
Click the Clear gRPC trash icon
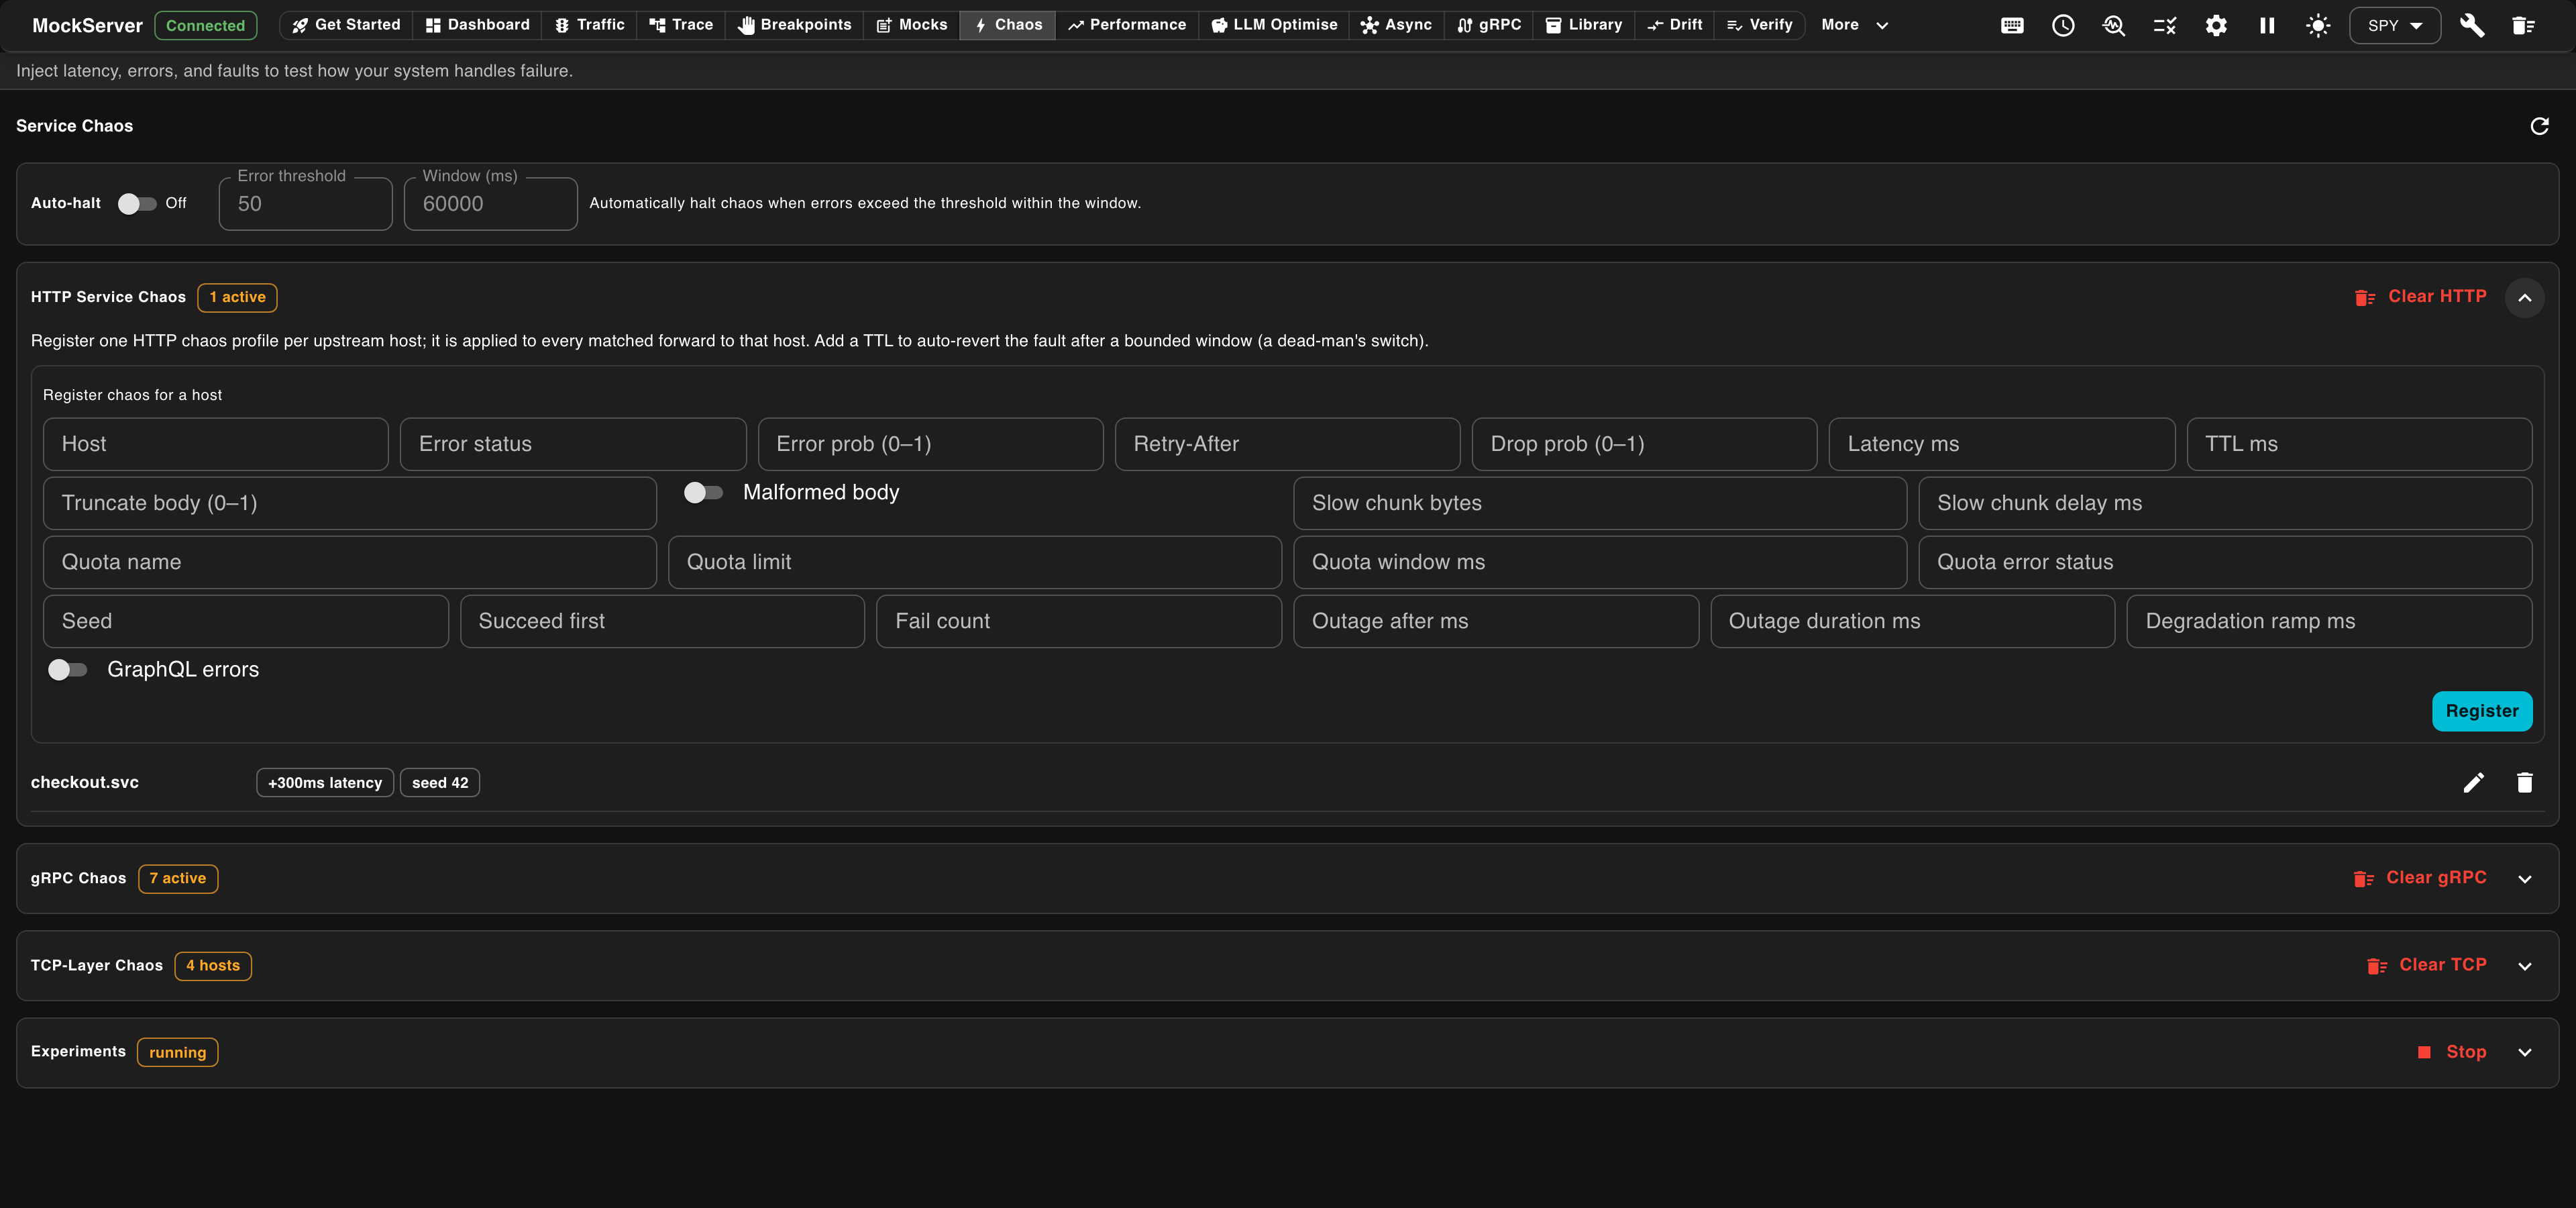tap(2363, 878)
